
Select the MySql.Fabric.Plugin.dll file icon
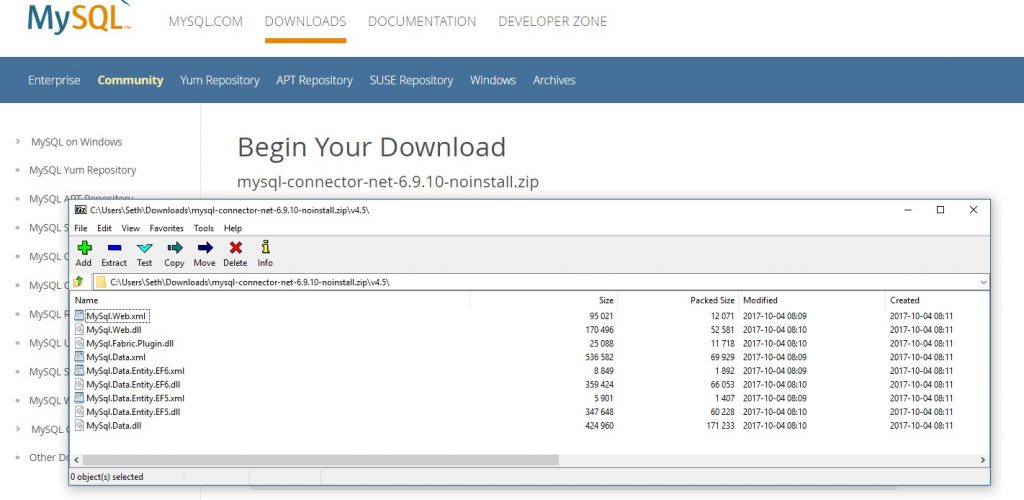pos(79,343)
